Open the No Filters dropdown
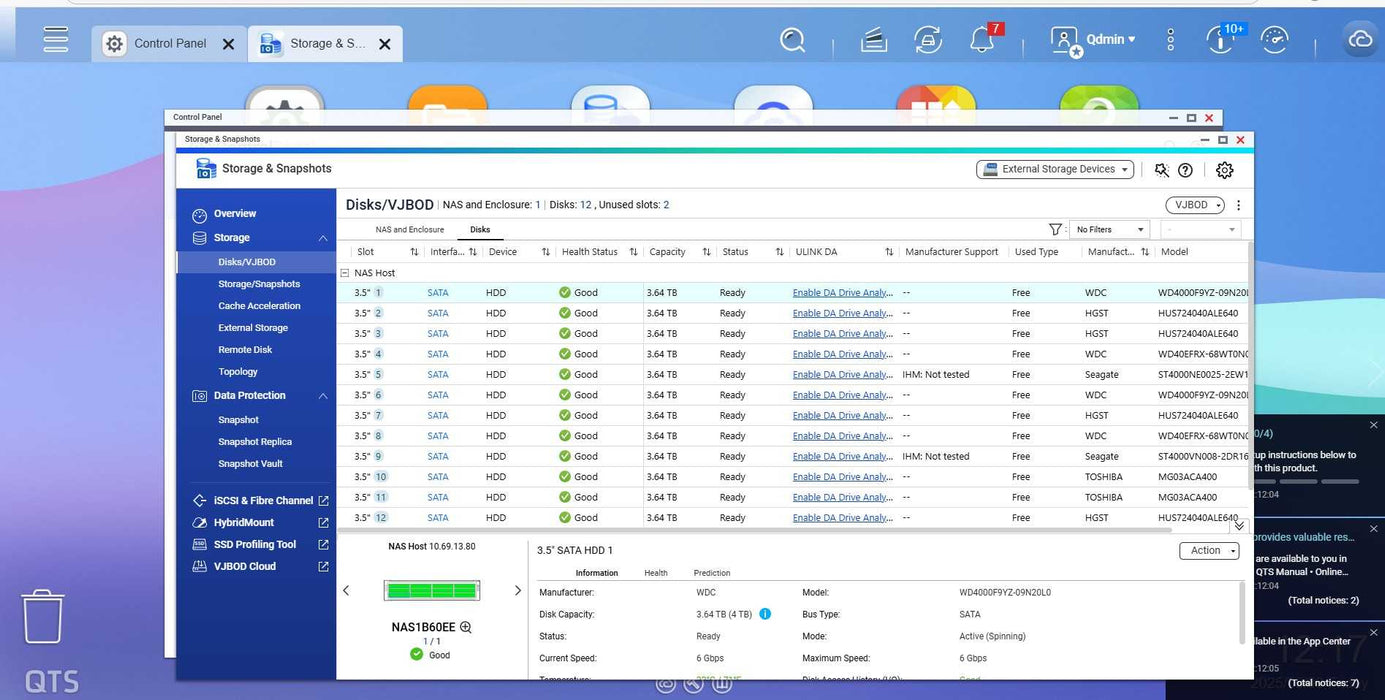This screenshot has height=700, width=1385. point(1109,229)
